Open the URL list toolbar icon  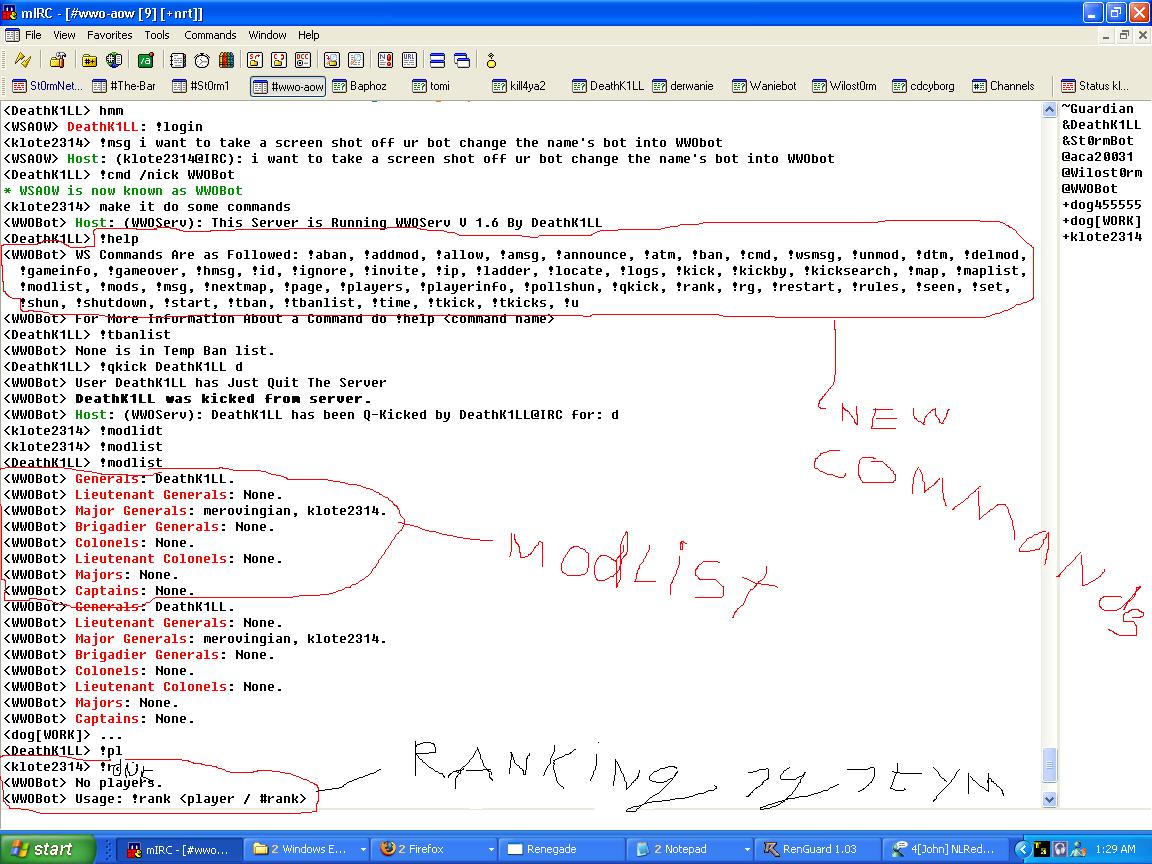[x=410, y=60]
